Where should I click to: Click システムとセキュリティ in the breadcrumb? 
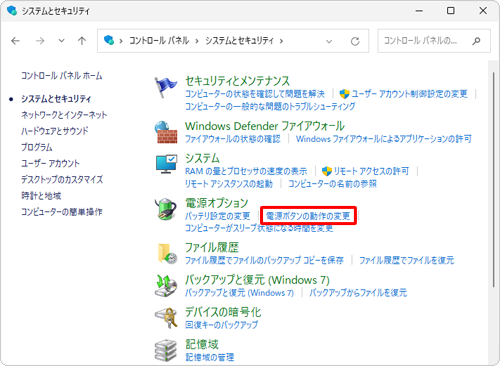(x=239, y=41)
